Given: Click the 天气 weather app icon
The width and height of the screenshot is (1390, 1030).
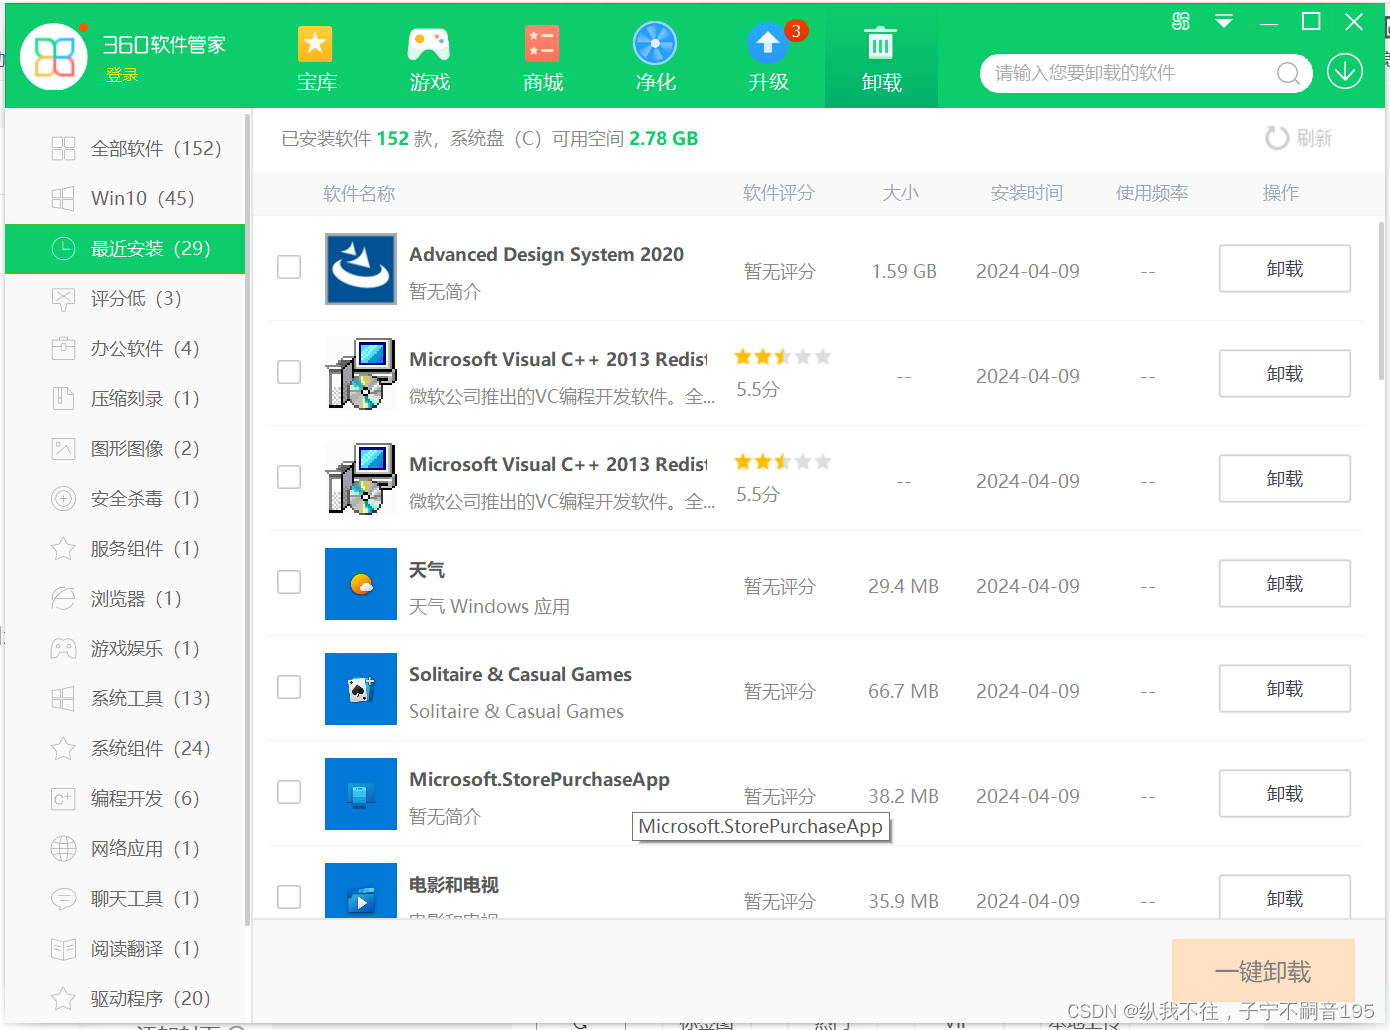Looking at the screenshot, I should (361, 584).
